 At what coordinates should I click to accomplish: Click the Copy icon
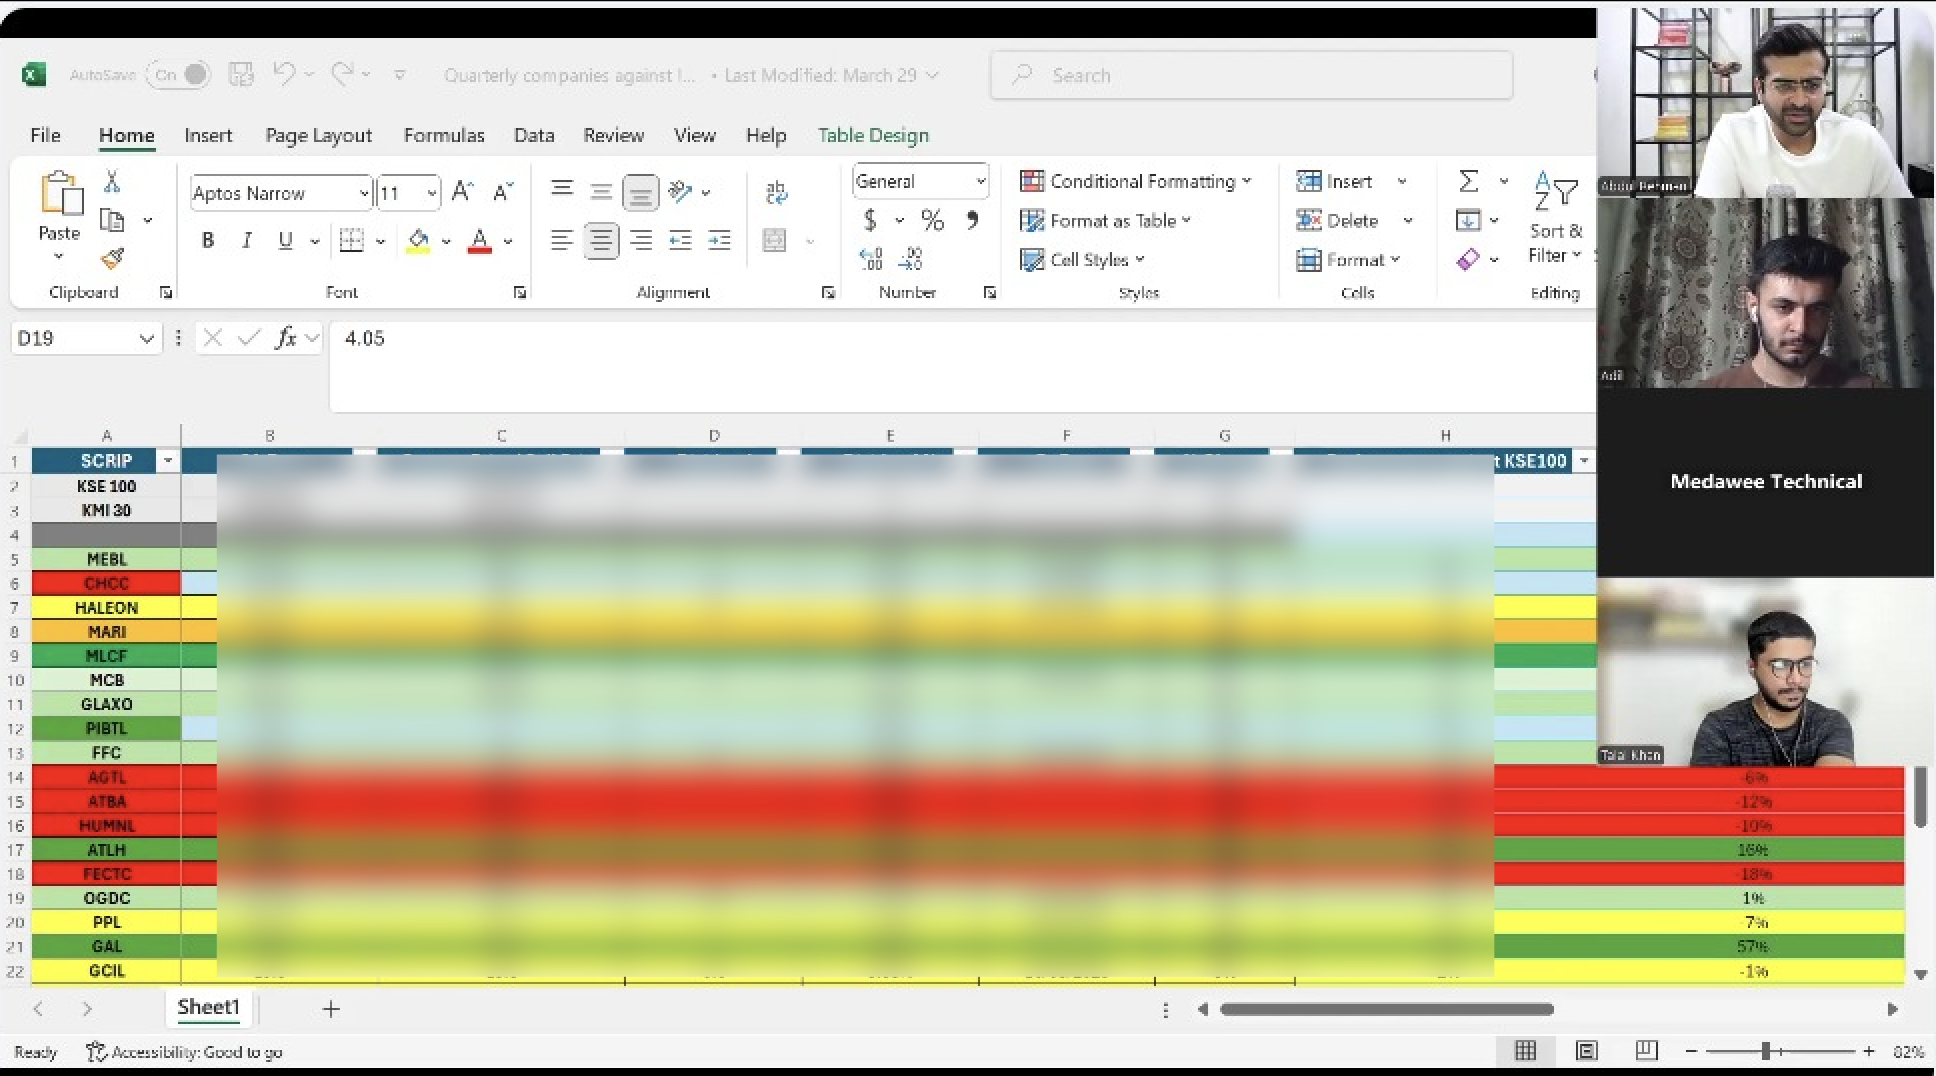pos(112,220)
